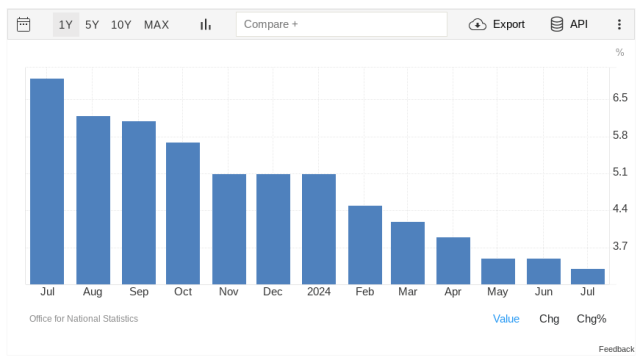Click the Compare + input field

pyautogui.click(x=342, y=24)
